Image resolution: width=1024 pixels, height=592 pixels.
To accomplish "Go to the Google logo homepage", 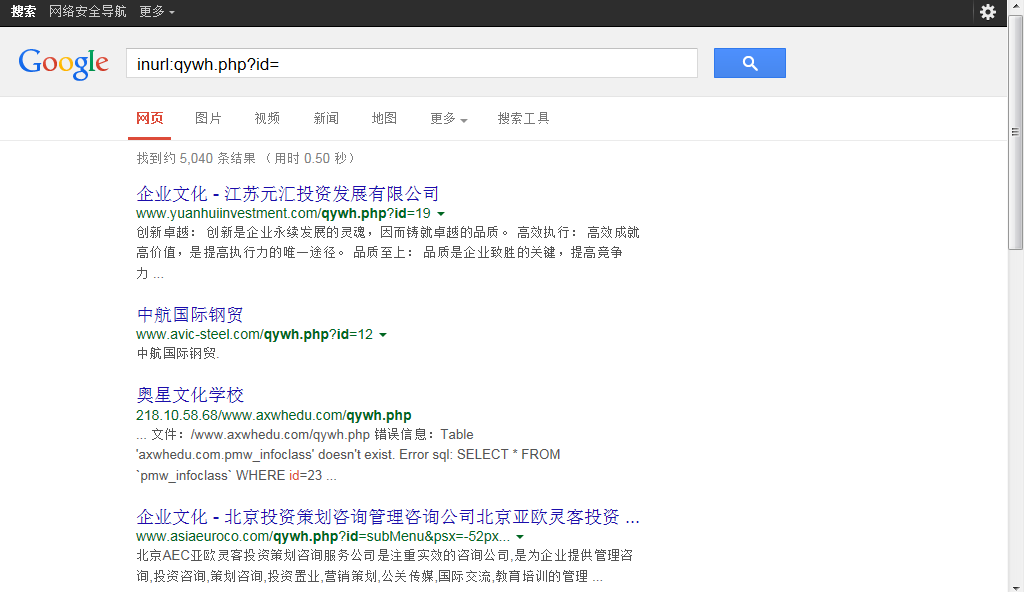I will point(63,63).
